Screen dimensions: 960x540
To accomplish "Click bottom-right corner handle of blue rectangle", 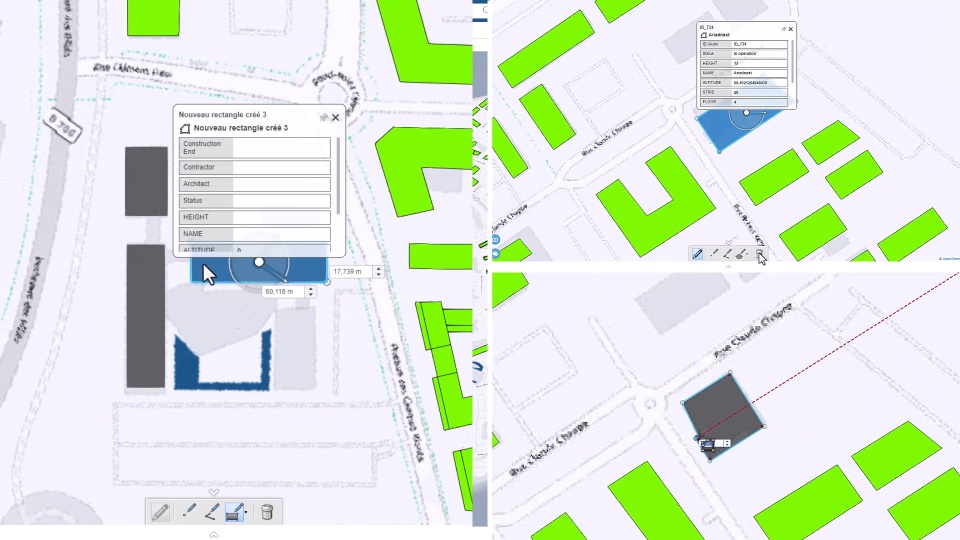I will 327,282.
